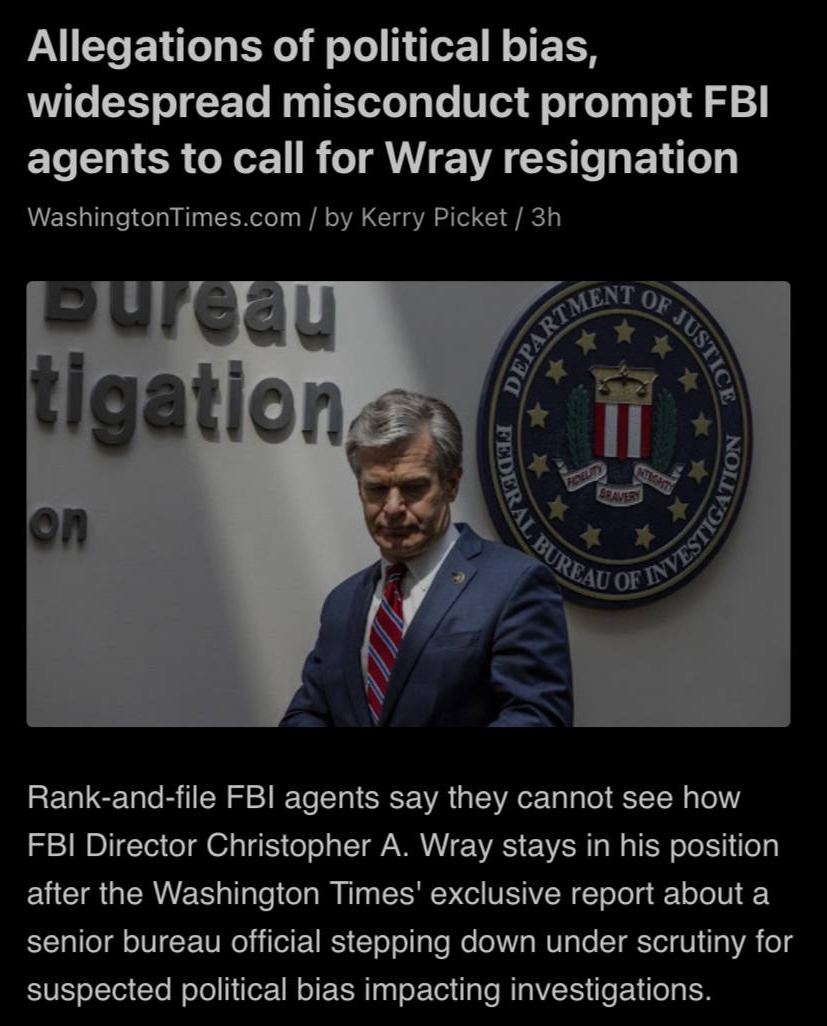Viewport: 827px width, 1026px height.
Task: Click summary line starting "Rank-and-file FBI agents"
Action: [x=383, y=798]
